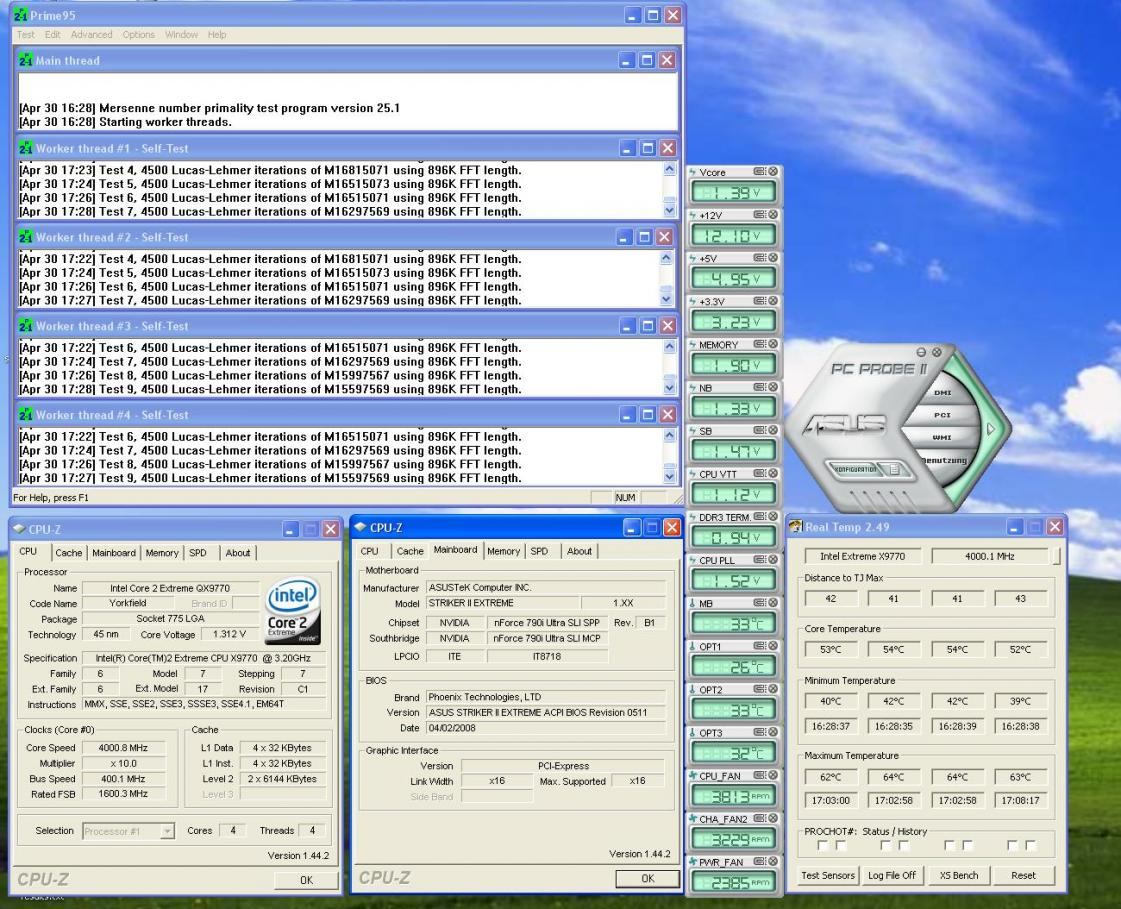Click the 4000.1 MHz field in Real Temp
1121x909 pixels.
tap(989, 556)
